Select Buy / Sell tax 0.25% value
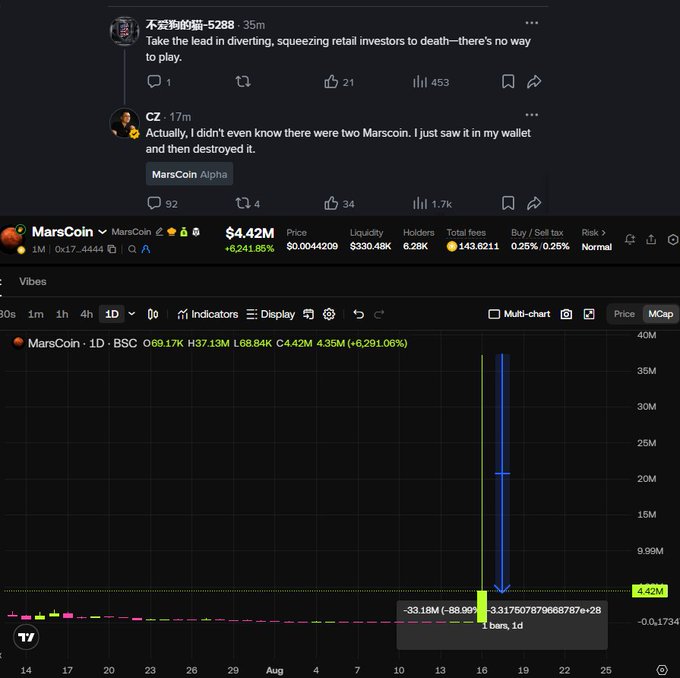Screen dimensions: 680x678 click(x=540, y=246)
